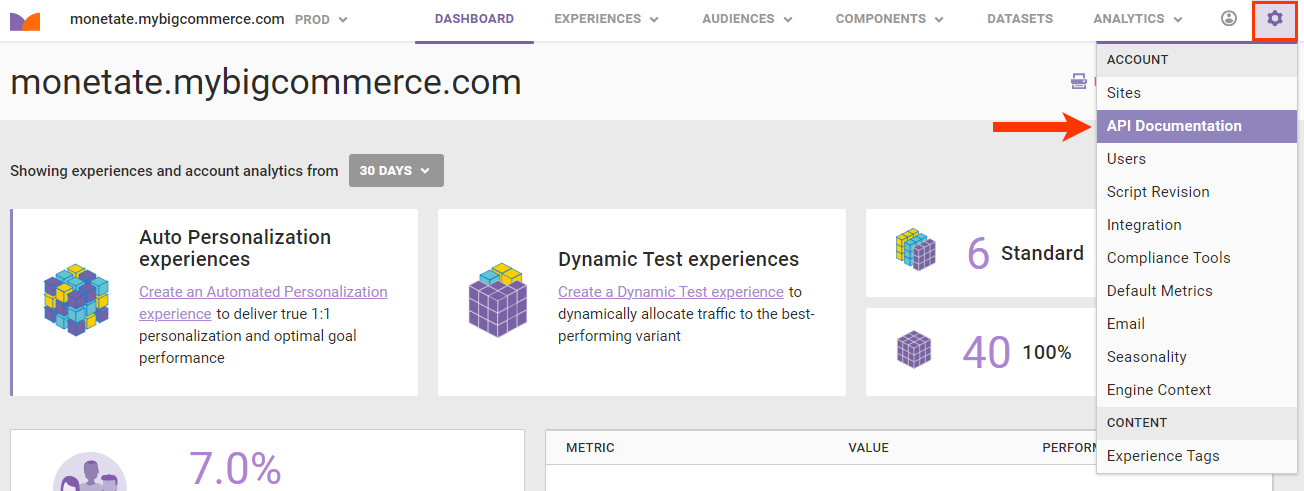Viewport: 1304px width, 491px height.
Task: Open Integration menu item
Action: (x=1196, y=225)
